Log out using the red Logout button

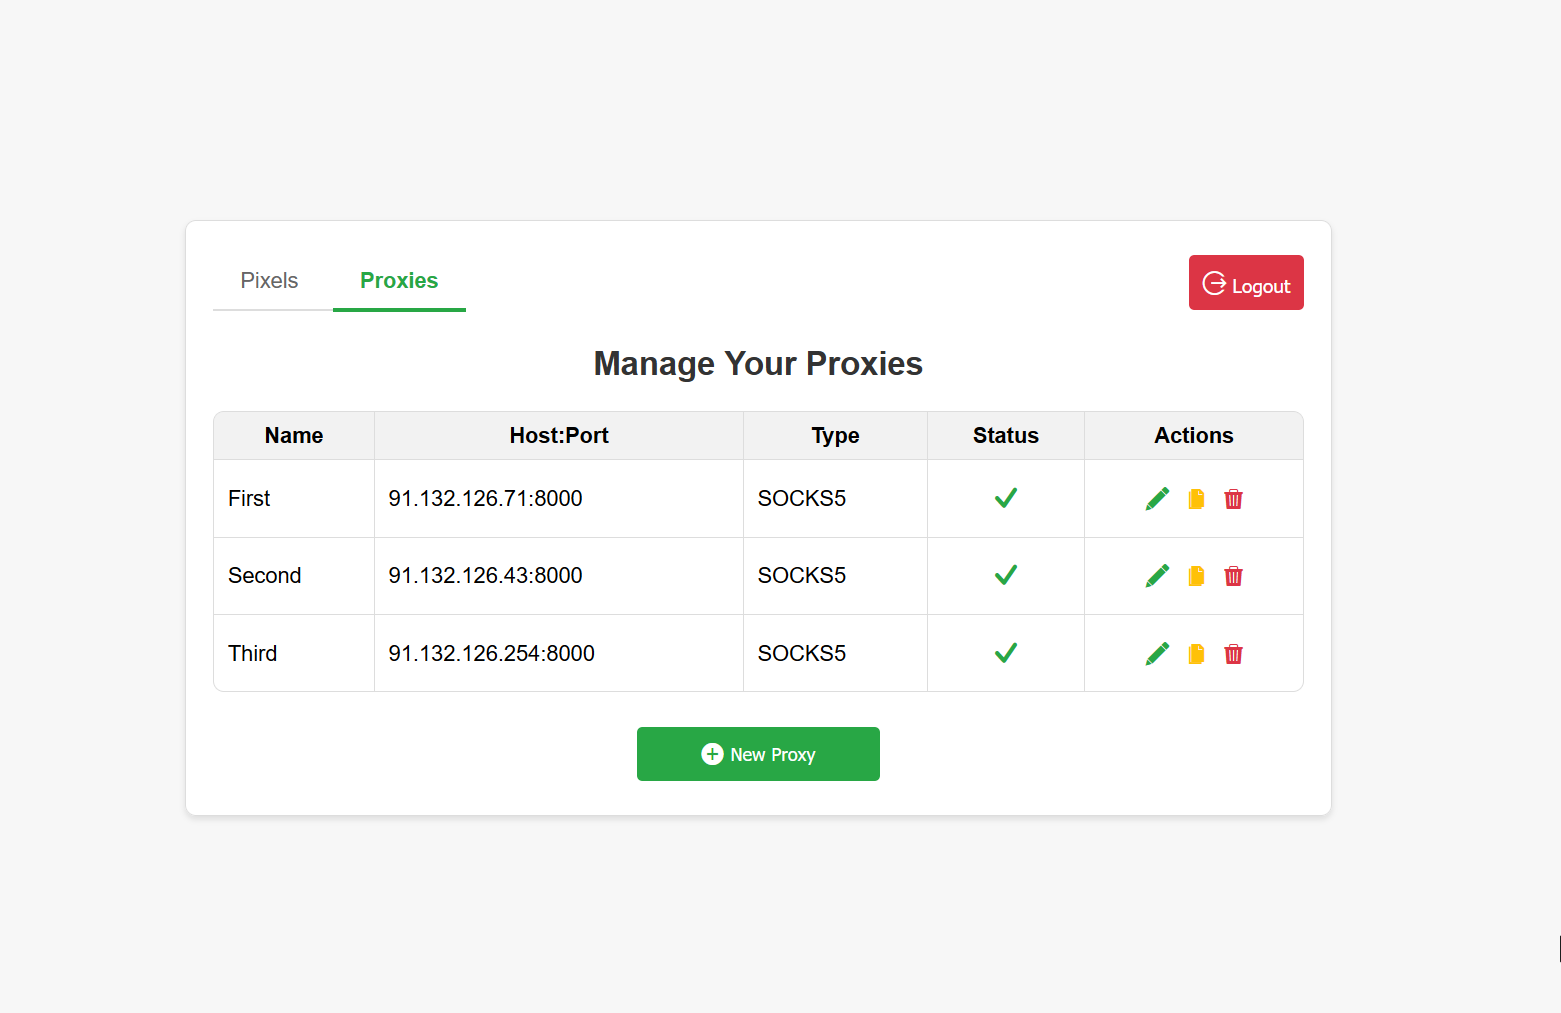pos(1246,283)
